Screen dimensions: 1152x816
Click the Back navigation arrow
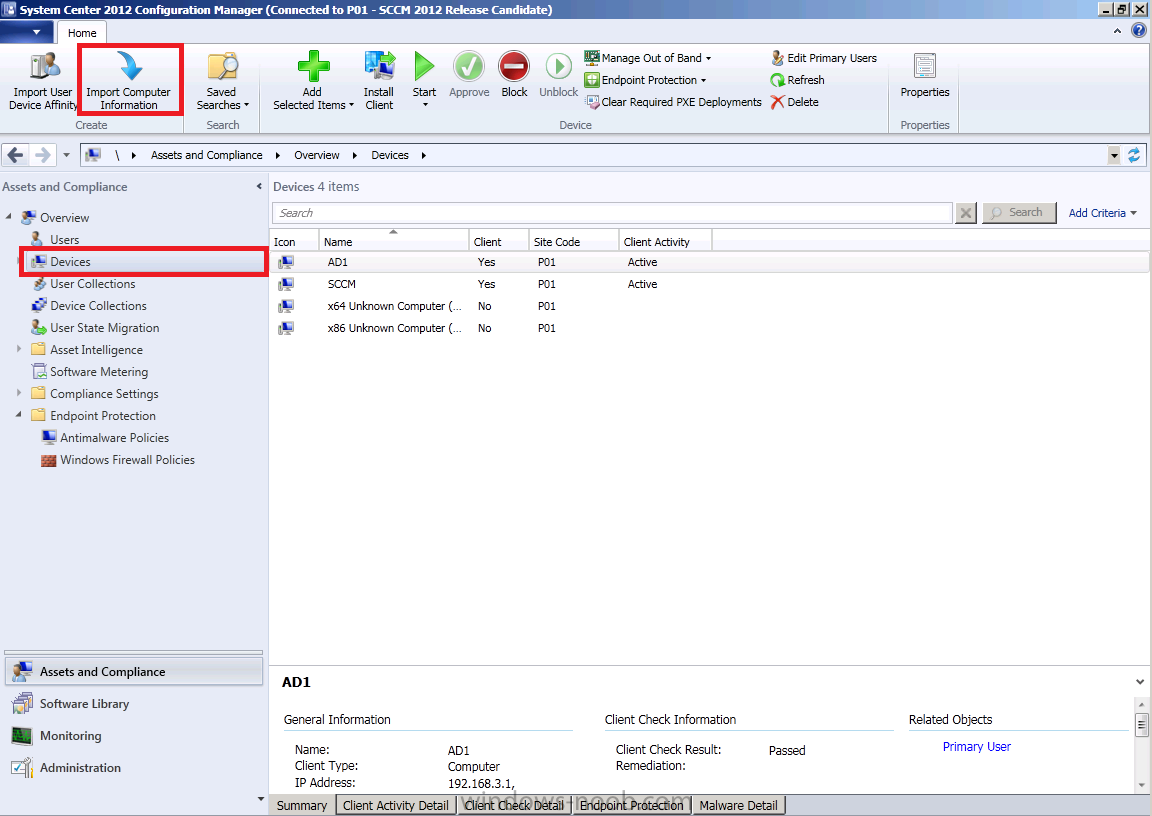(x=15, y=155)
